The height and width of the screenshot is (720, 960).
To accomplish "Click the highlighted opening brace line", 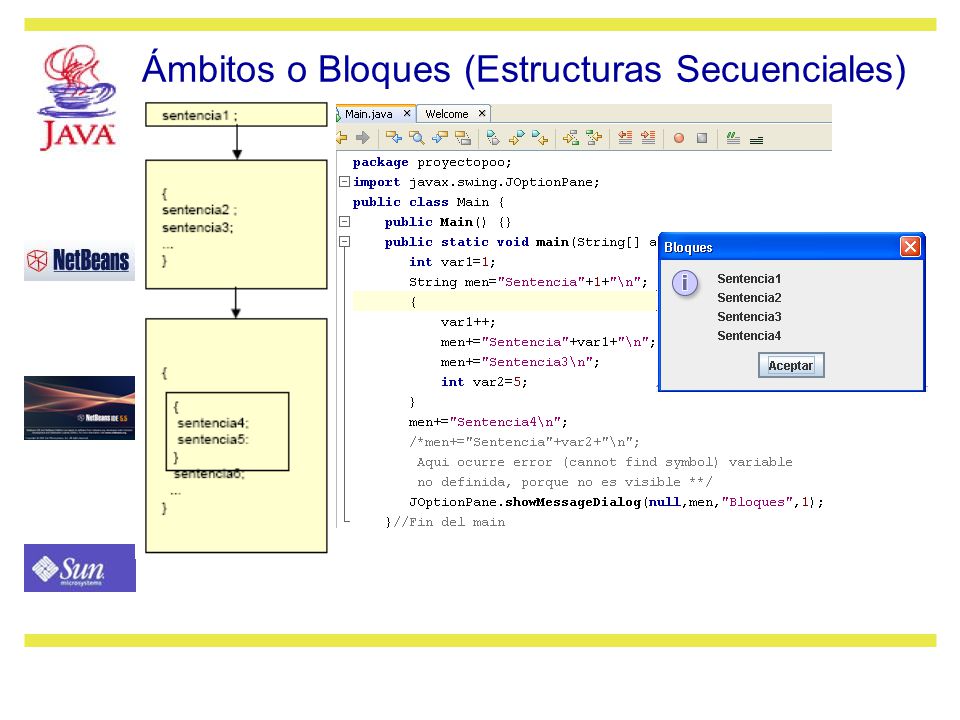I will click(x=504, y=302).
